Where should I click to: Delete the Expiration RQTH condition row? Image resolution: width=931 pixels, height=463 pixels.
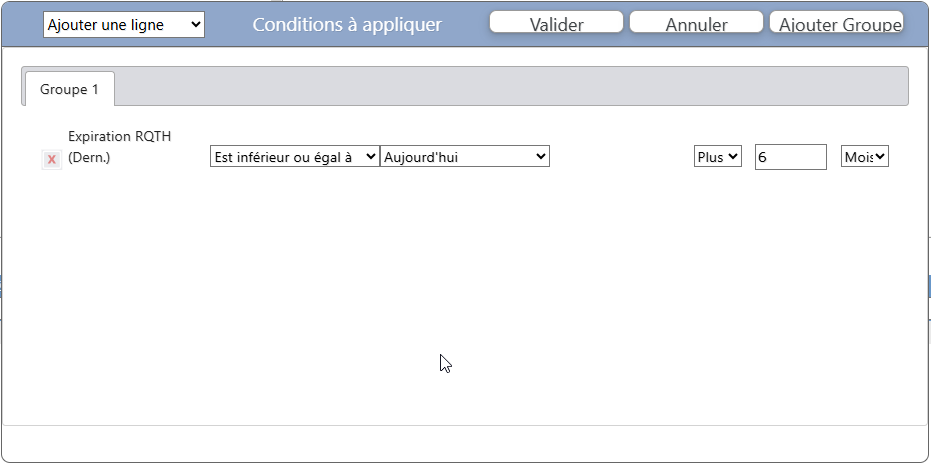(x=52, y=160)
